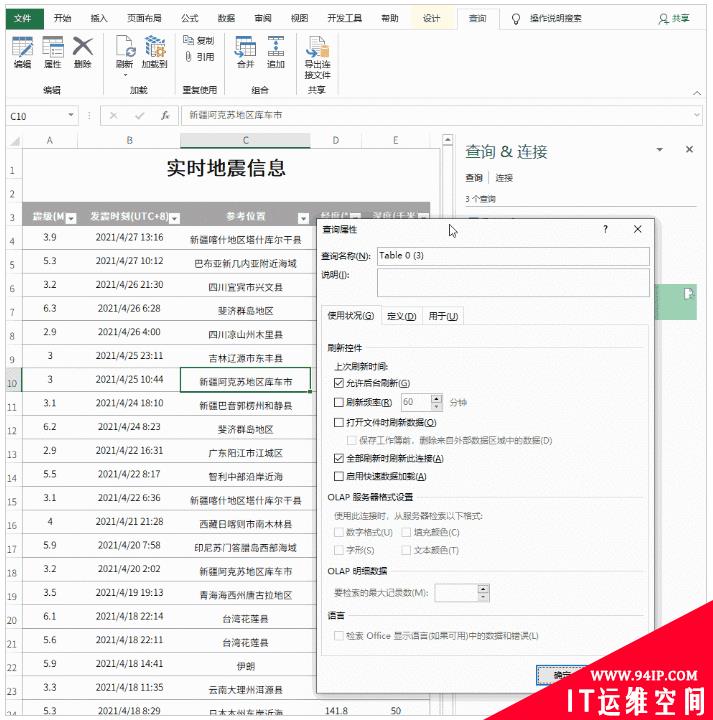Open the 参考位置 column filter dropdown
The image size is (713, 720).
[303, 219]
